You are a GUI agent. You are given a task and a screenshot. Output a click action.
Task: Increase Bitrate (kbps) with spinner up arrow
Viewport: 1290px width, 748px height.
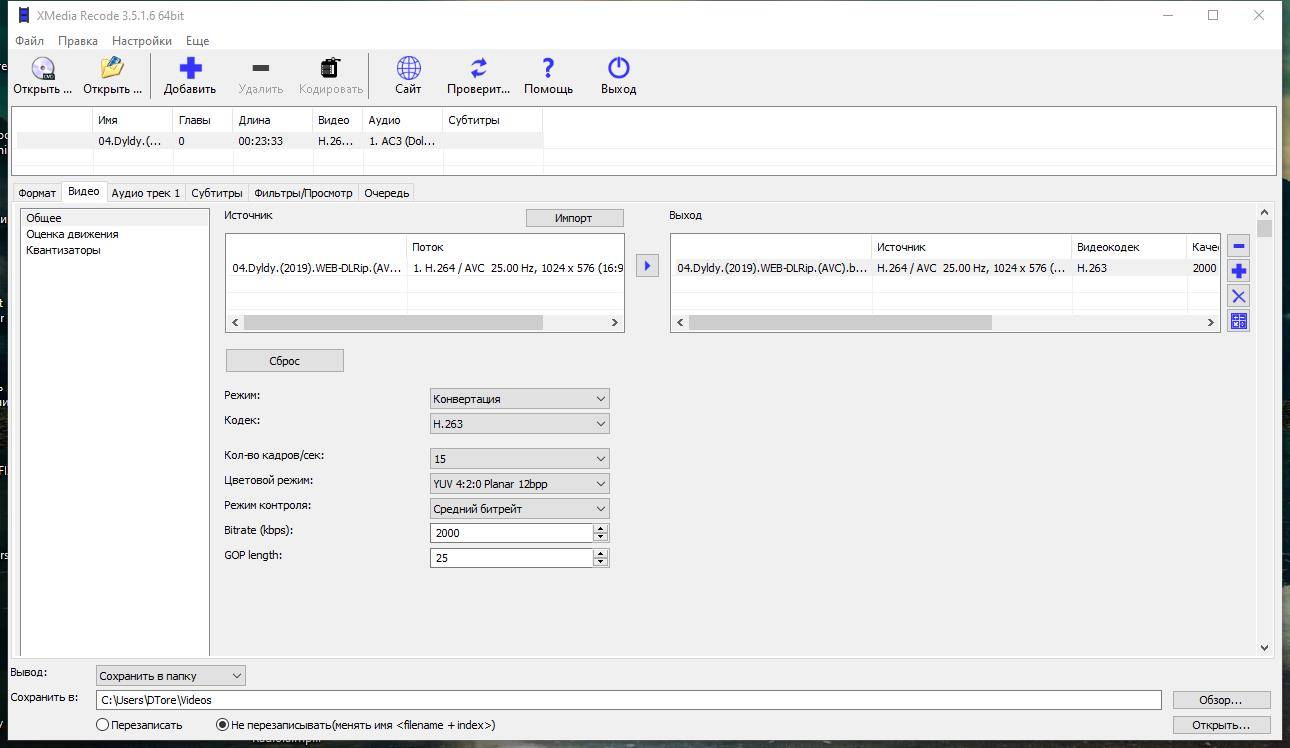coord(600,528)
